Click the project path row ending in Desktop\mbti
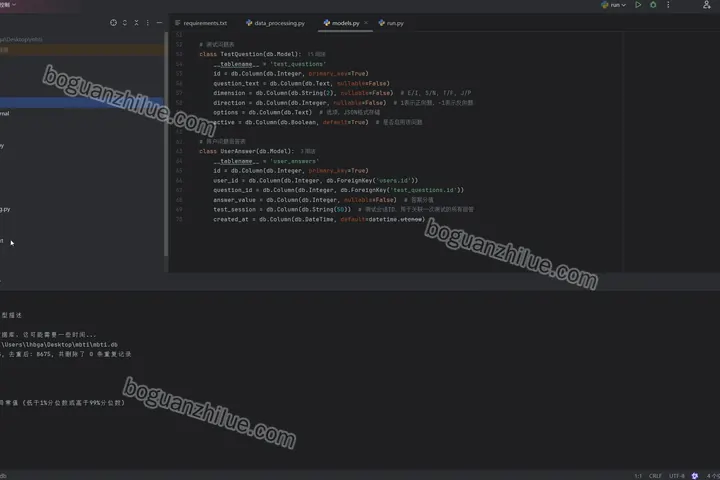720x480 pixels. tap(21, 40)
